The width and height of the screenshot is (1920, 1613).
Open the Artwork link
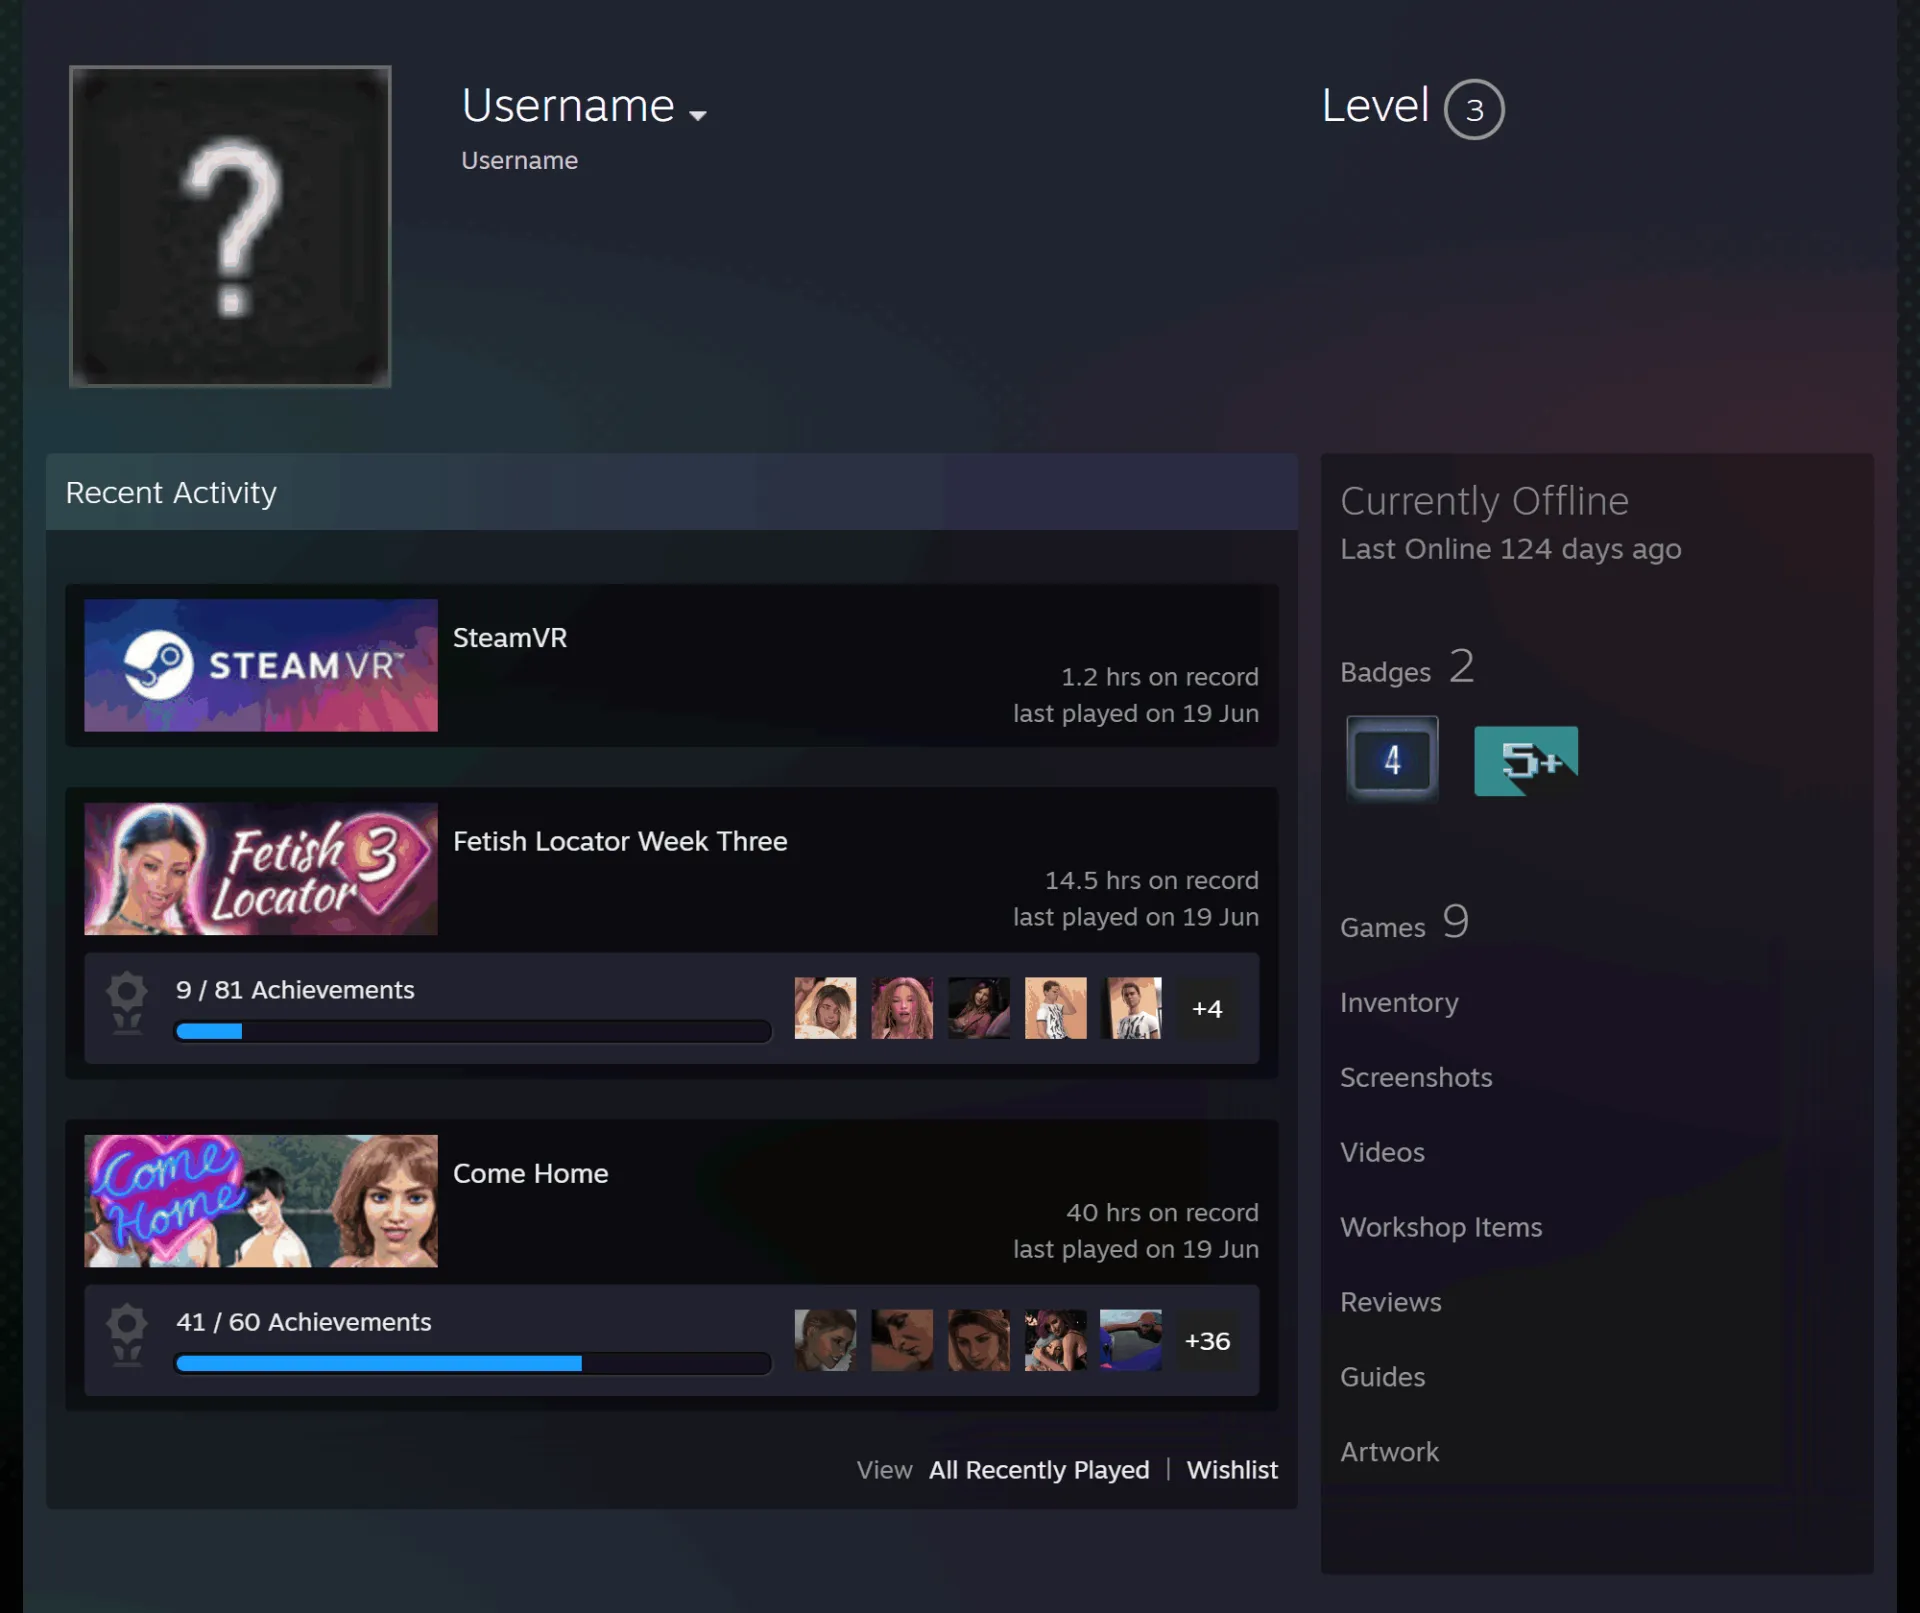click(1389, 1453)
